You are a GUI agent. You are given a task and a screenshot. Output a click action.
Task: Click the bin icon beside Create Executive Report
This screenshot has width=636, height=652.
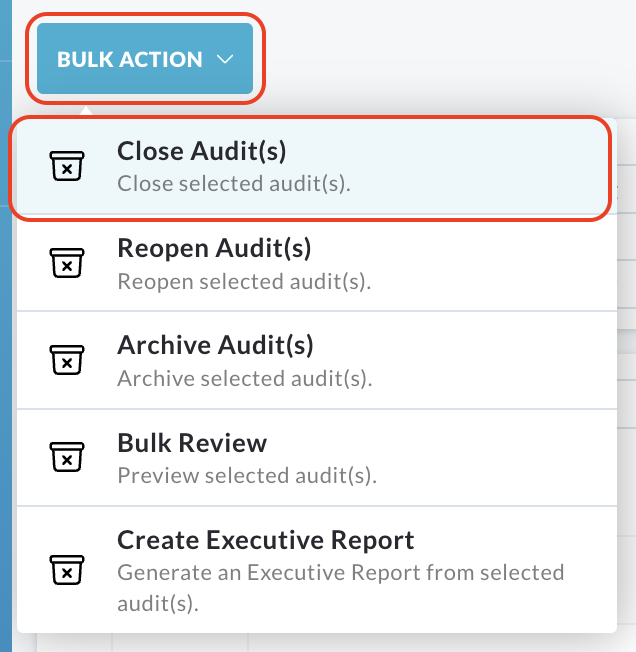click(67, 570)
